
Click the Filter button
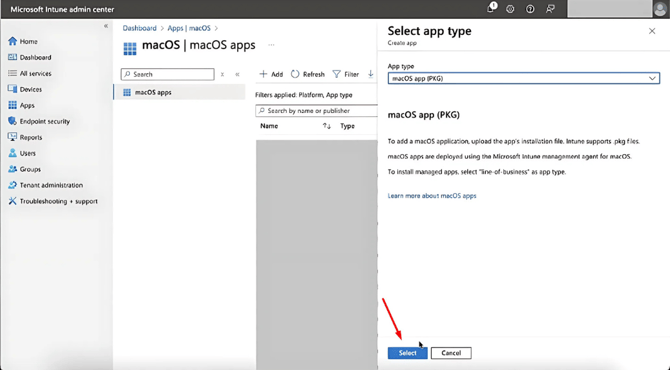(x=345, y=74)
